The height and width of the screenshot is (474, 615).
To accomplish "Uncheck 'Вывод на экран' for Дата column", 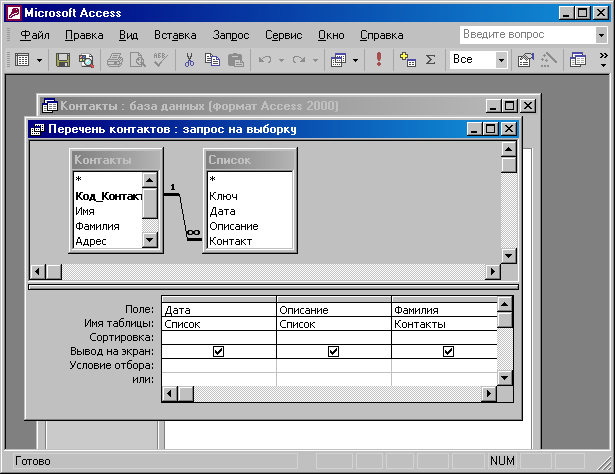I will (x=218, y=351).
